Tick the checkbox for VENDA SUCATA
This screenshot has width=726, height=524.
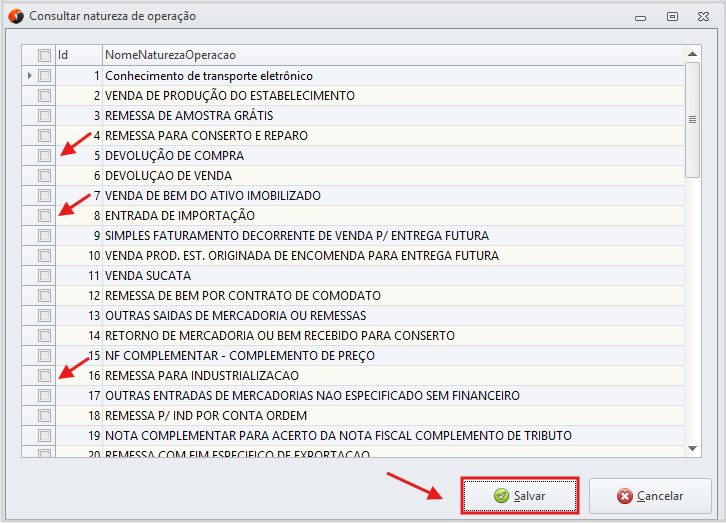[44, 275]
